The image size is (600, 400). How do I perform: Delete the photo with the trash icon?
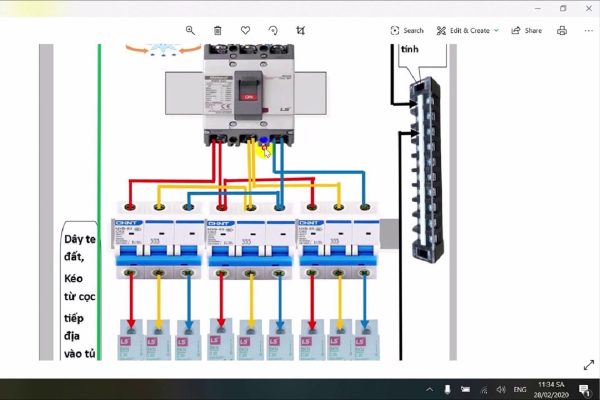click(x=217, y=31)
